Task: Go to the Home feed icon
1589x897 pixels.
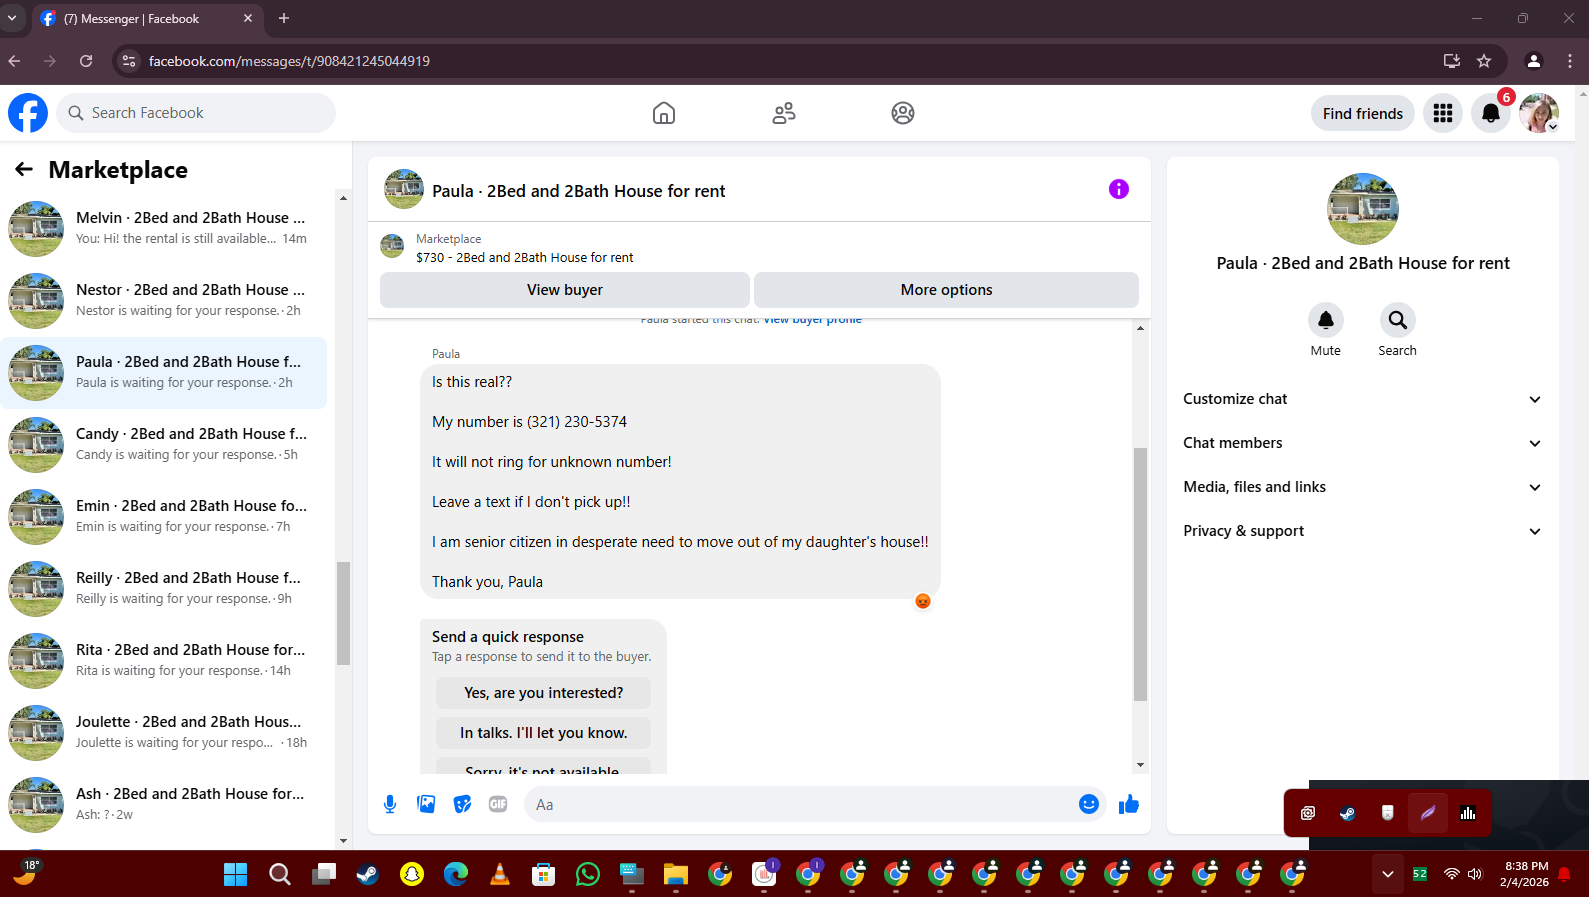Action: tap(664, 113)
